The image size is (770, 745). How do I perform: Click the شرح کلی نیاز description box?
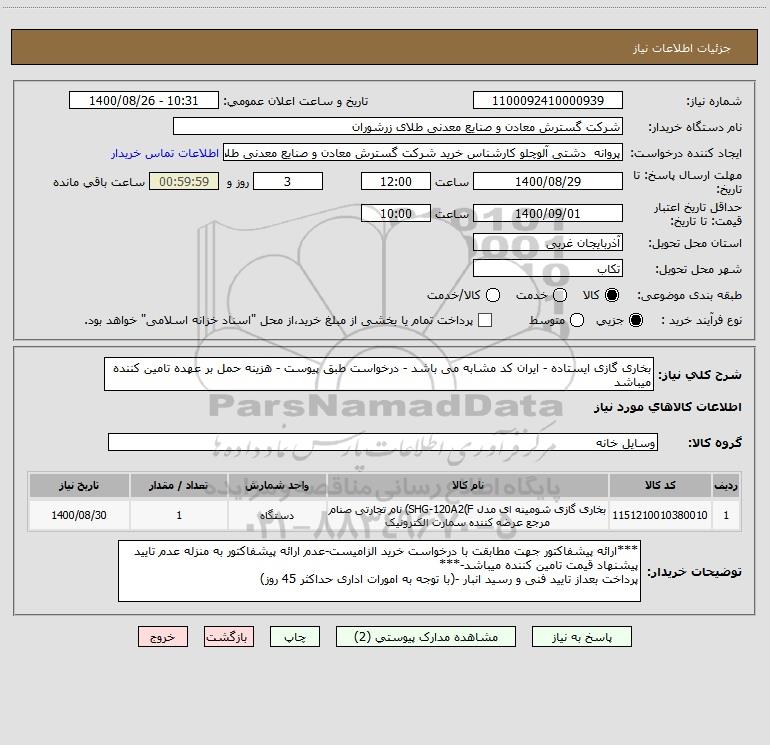(x=379, y=374)
